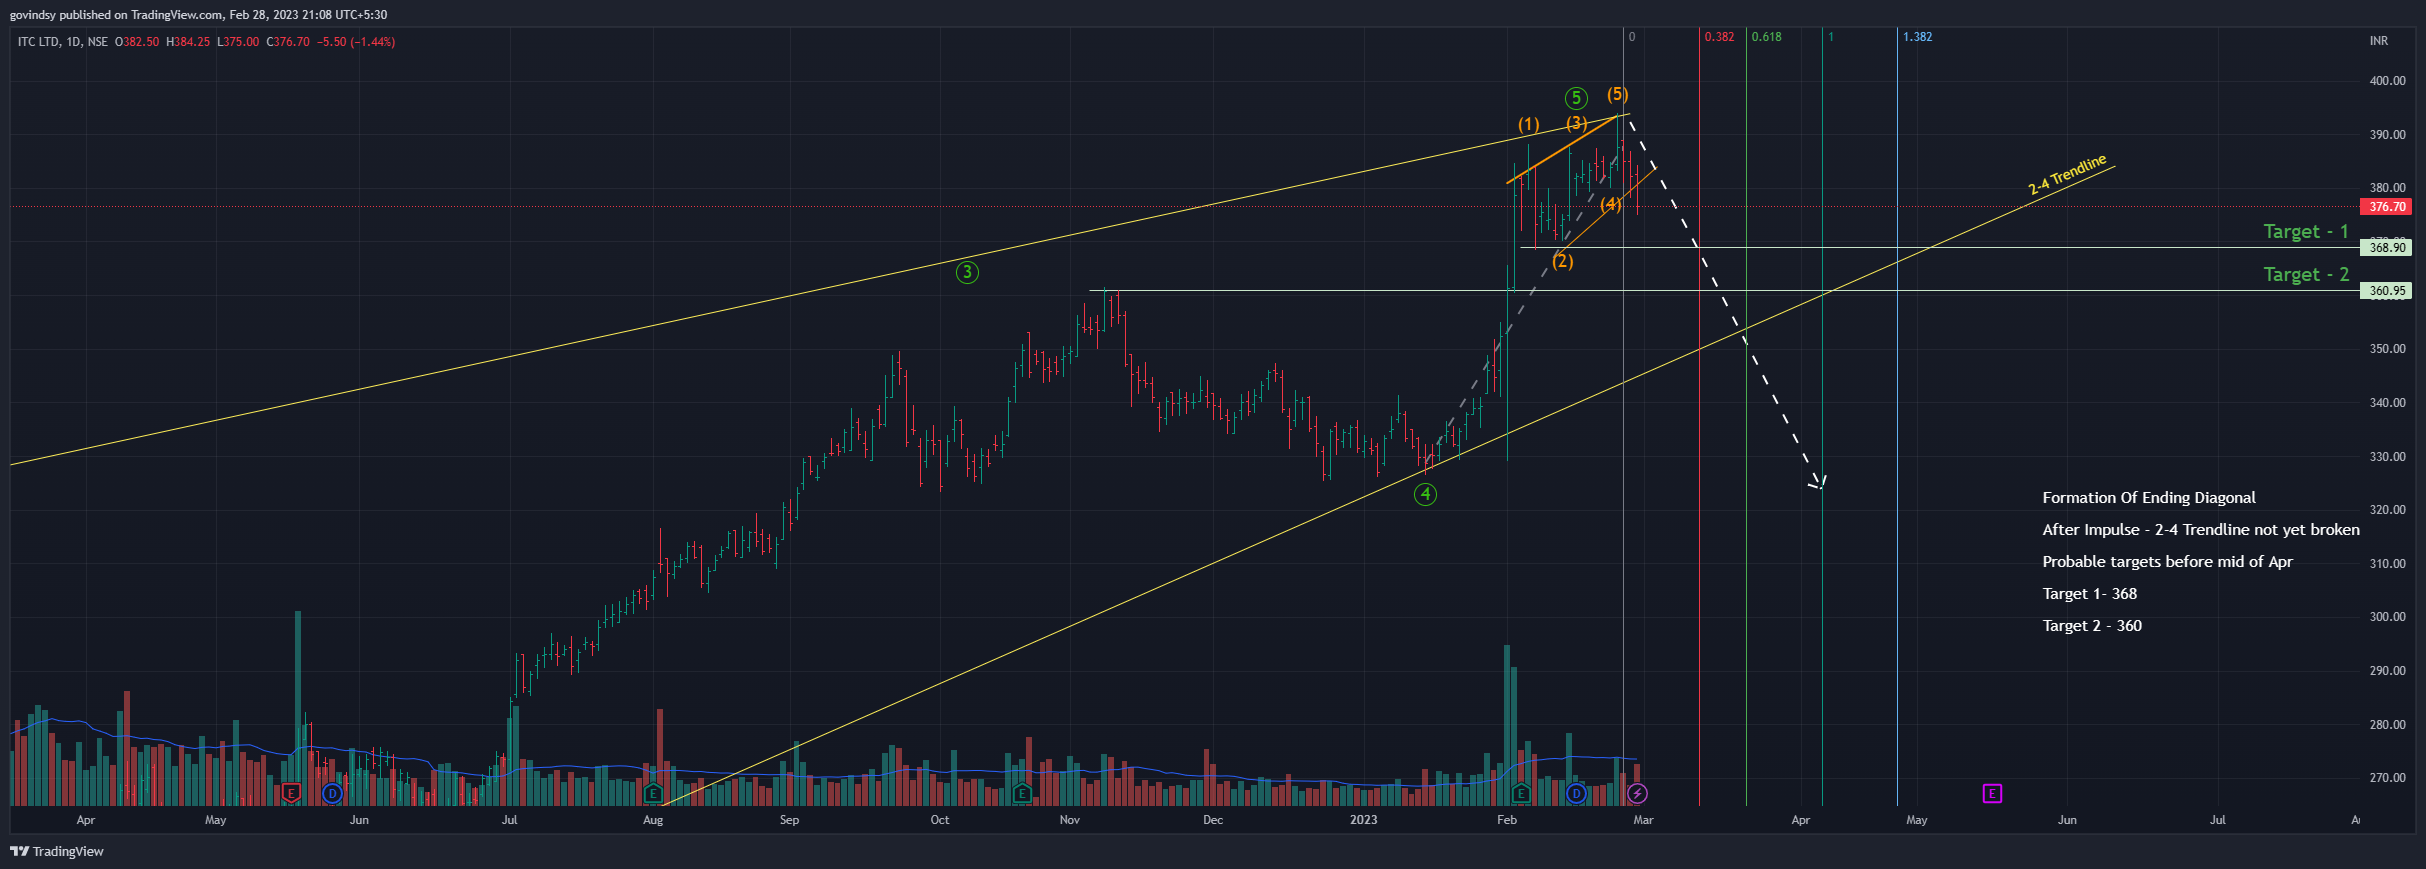Select 'Target 1- 368' text note
Image resolution: width=2426 pixels, height=869 pixels.
pyautogui.click(x=2089, y=594)
